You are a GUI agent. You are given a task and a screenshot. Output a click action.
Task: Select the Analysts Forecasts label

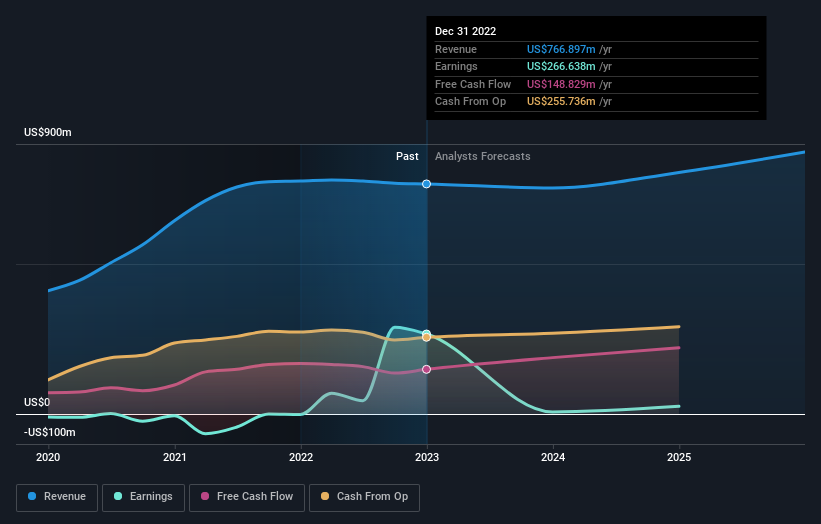coord(482,156)
